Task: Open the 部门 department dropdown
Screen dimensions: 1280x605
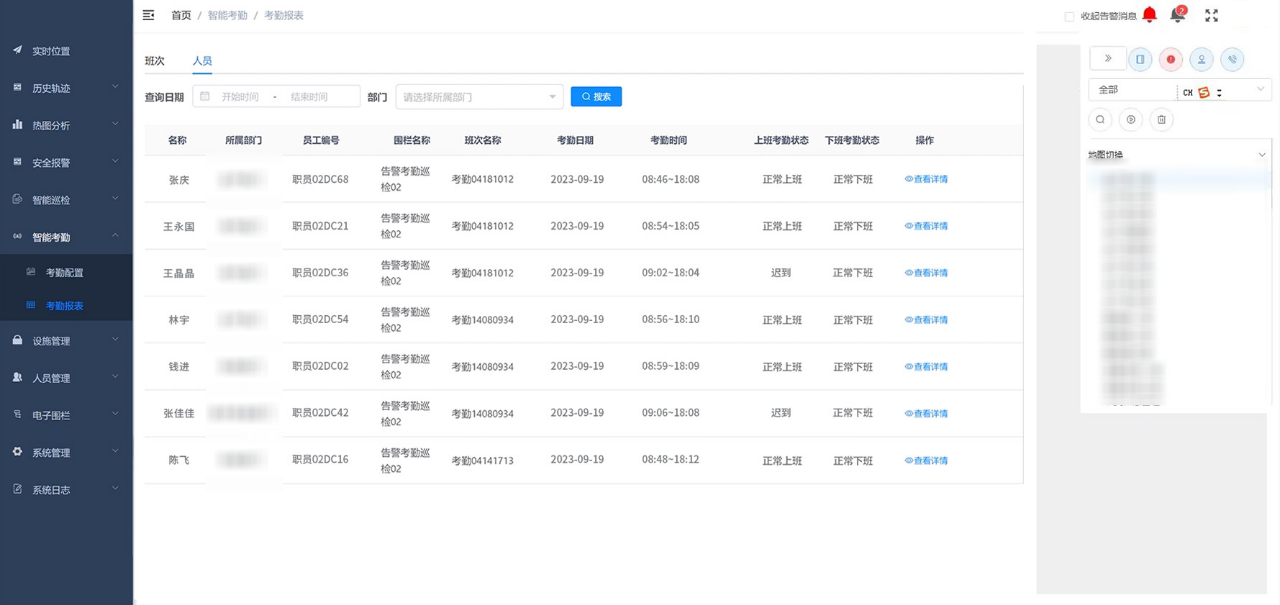Action: [479, 97]
